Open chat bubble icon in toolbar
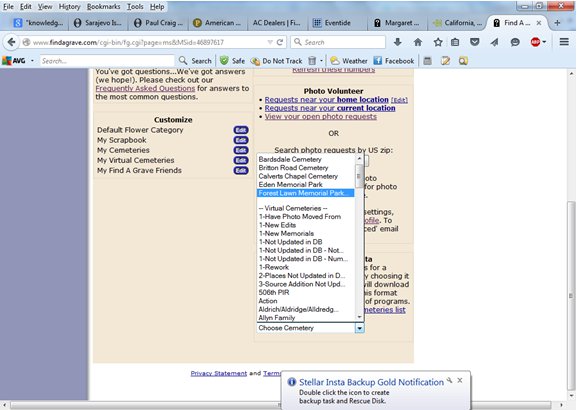 (515, 42)
